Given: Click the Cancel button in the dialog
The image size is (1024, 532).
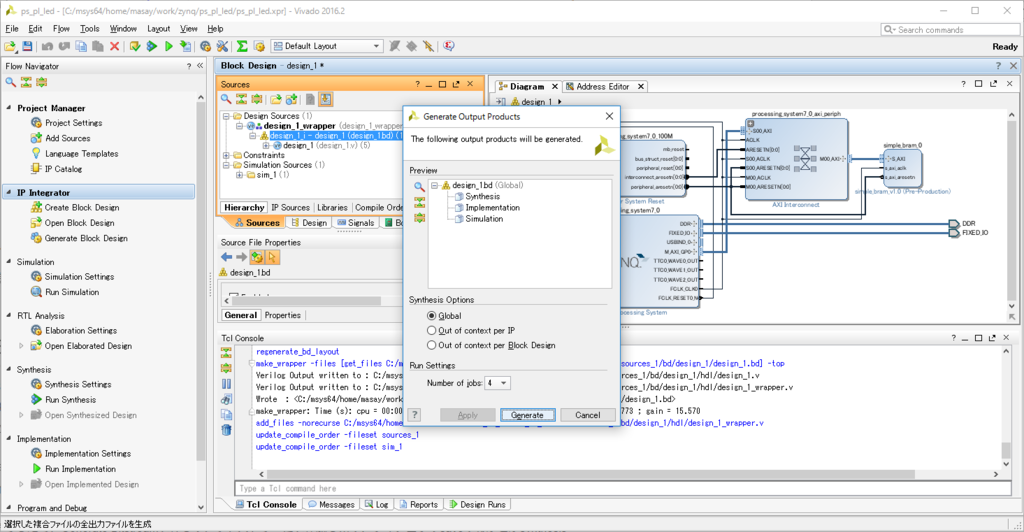Looking at the screenshot, I should coord(588,415).
